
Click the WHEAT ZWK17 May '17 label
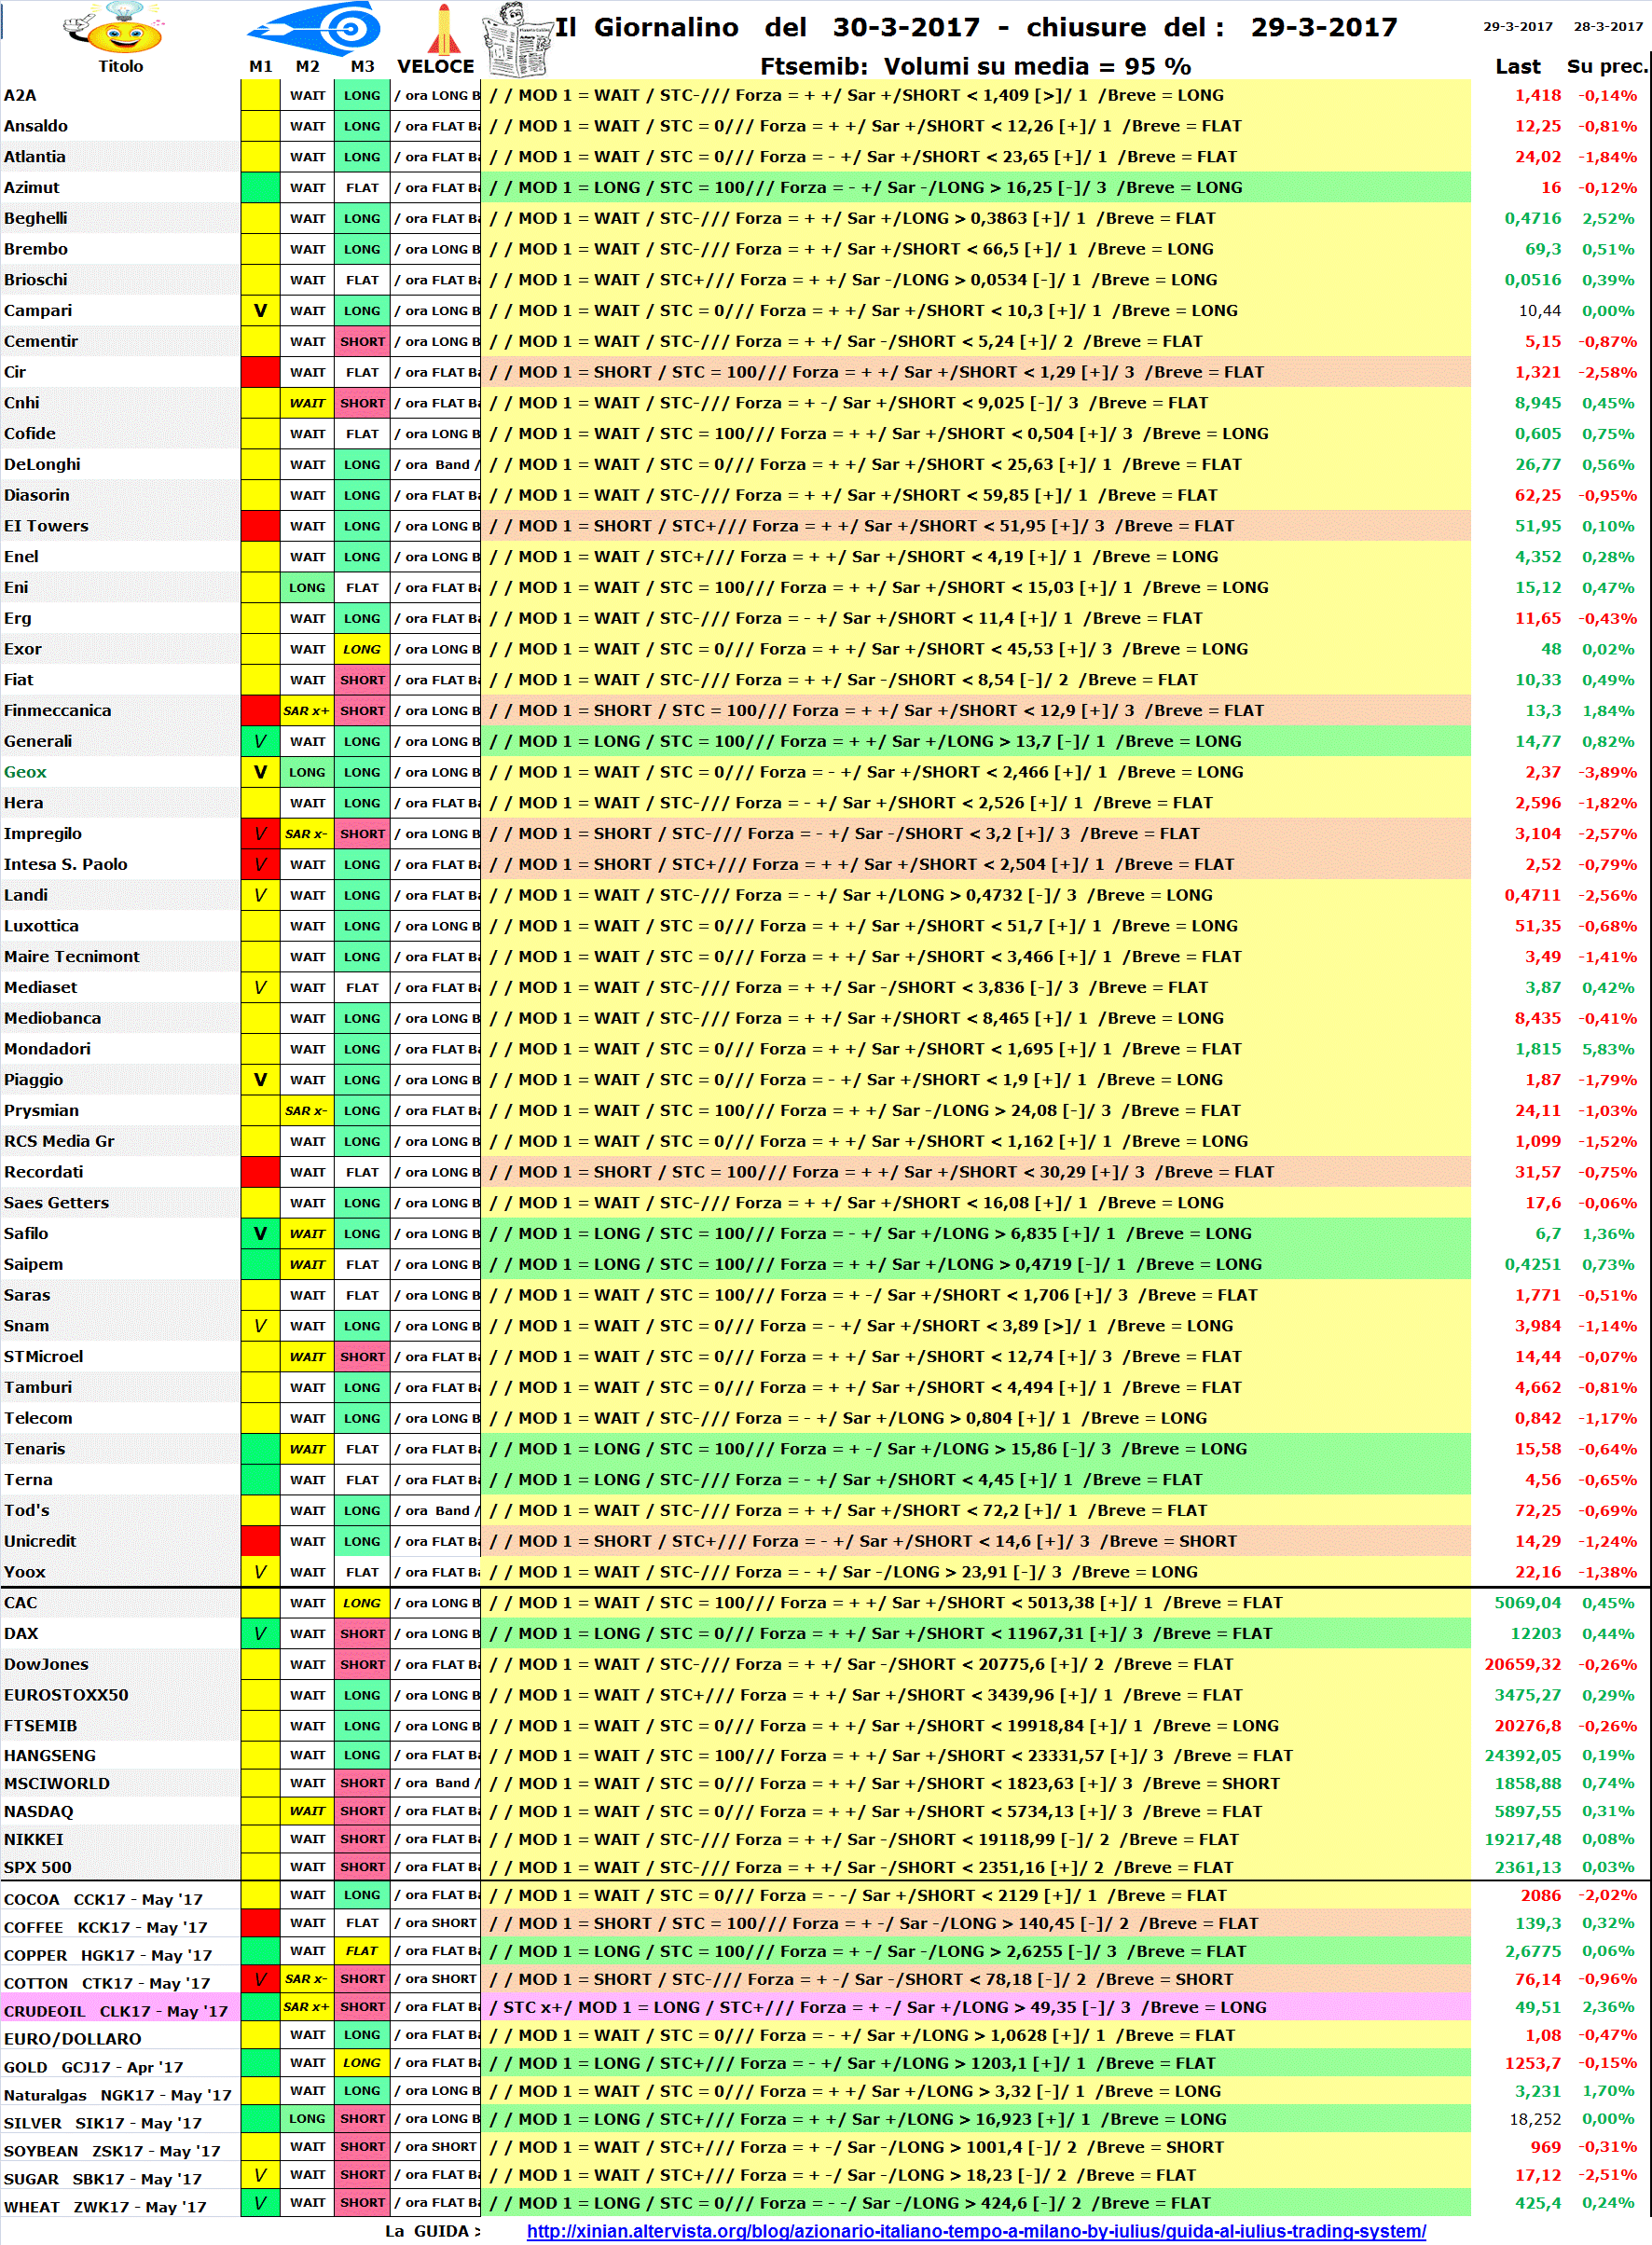click(105, 2206)
